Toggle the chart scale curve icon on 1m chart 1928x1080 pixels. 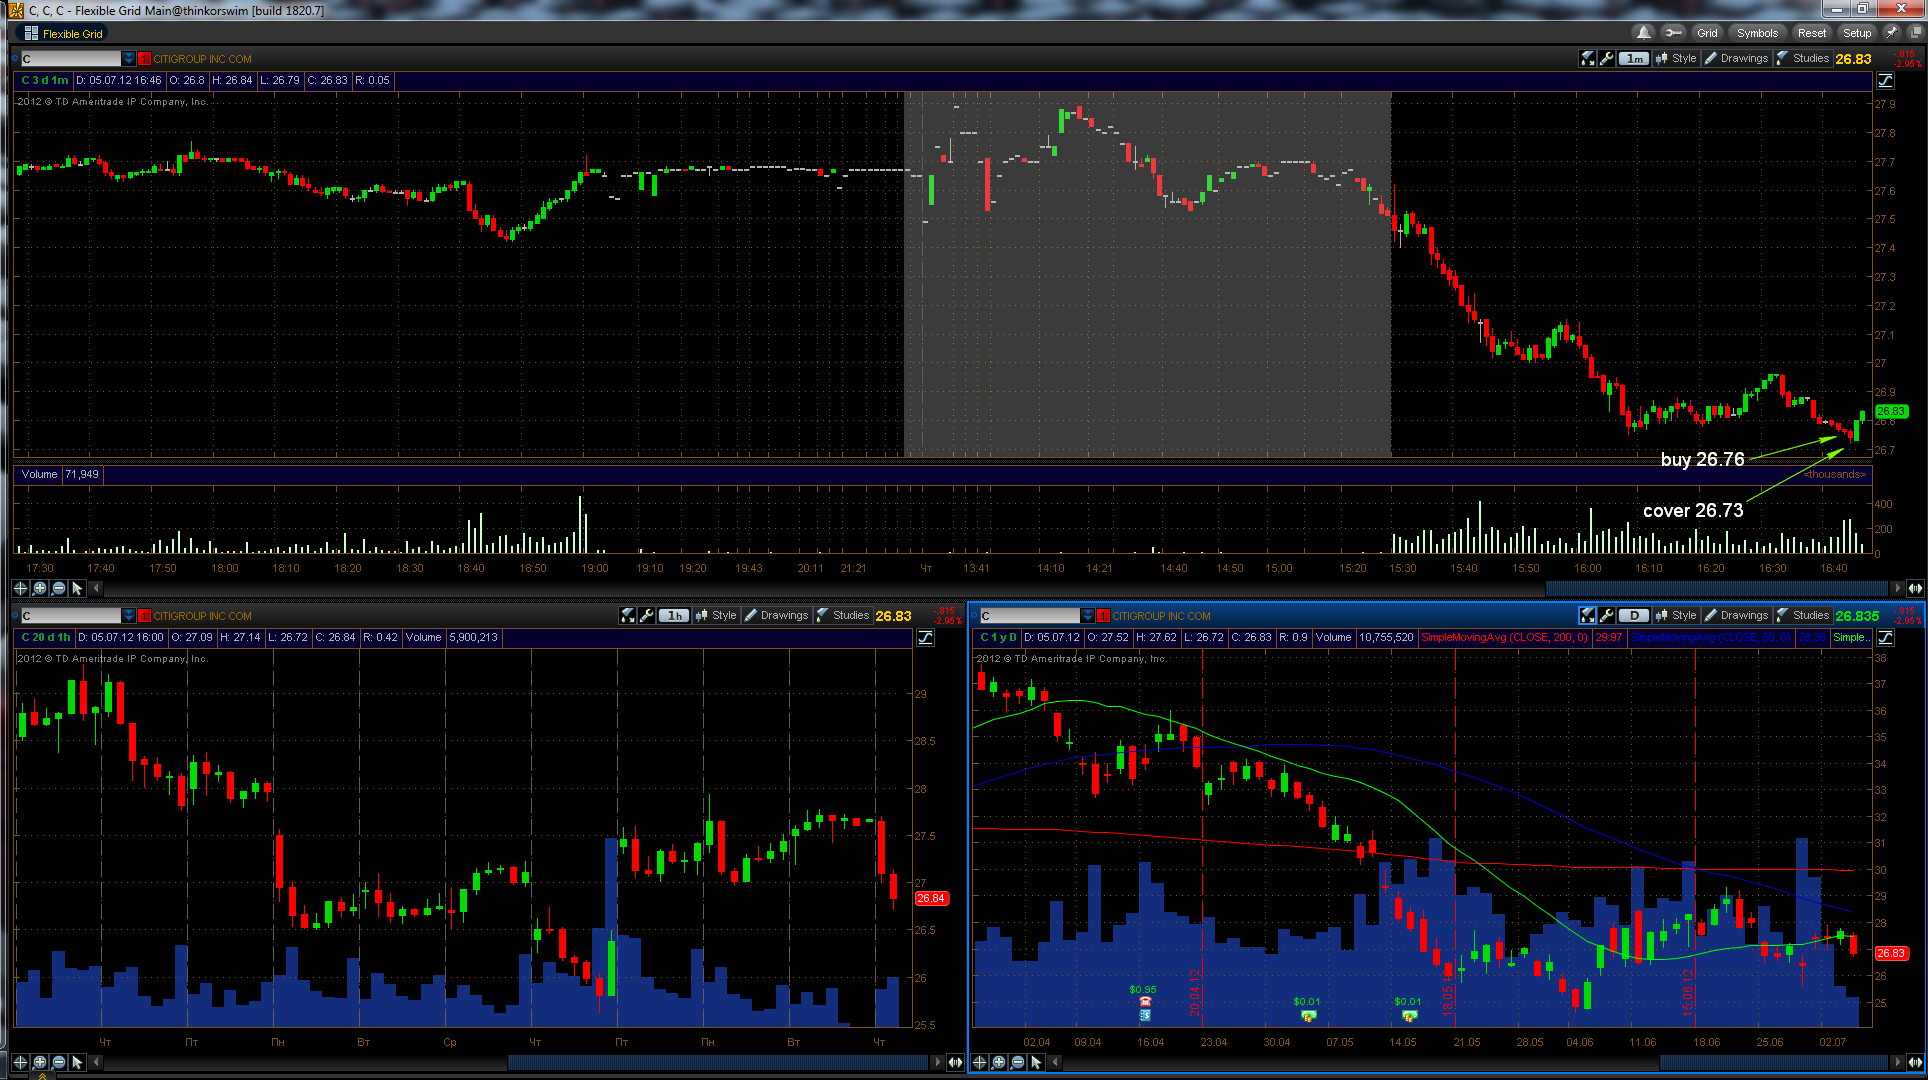tap(1885, 81)
